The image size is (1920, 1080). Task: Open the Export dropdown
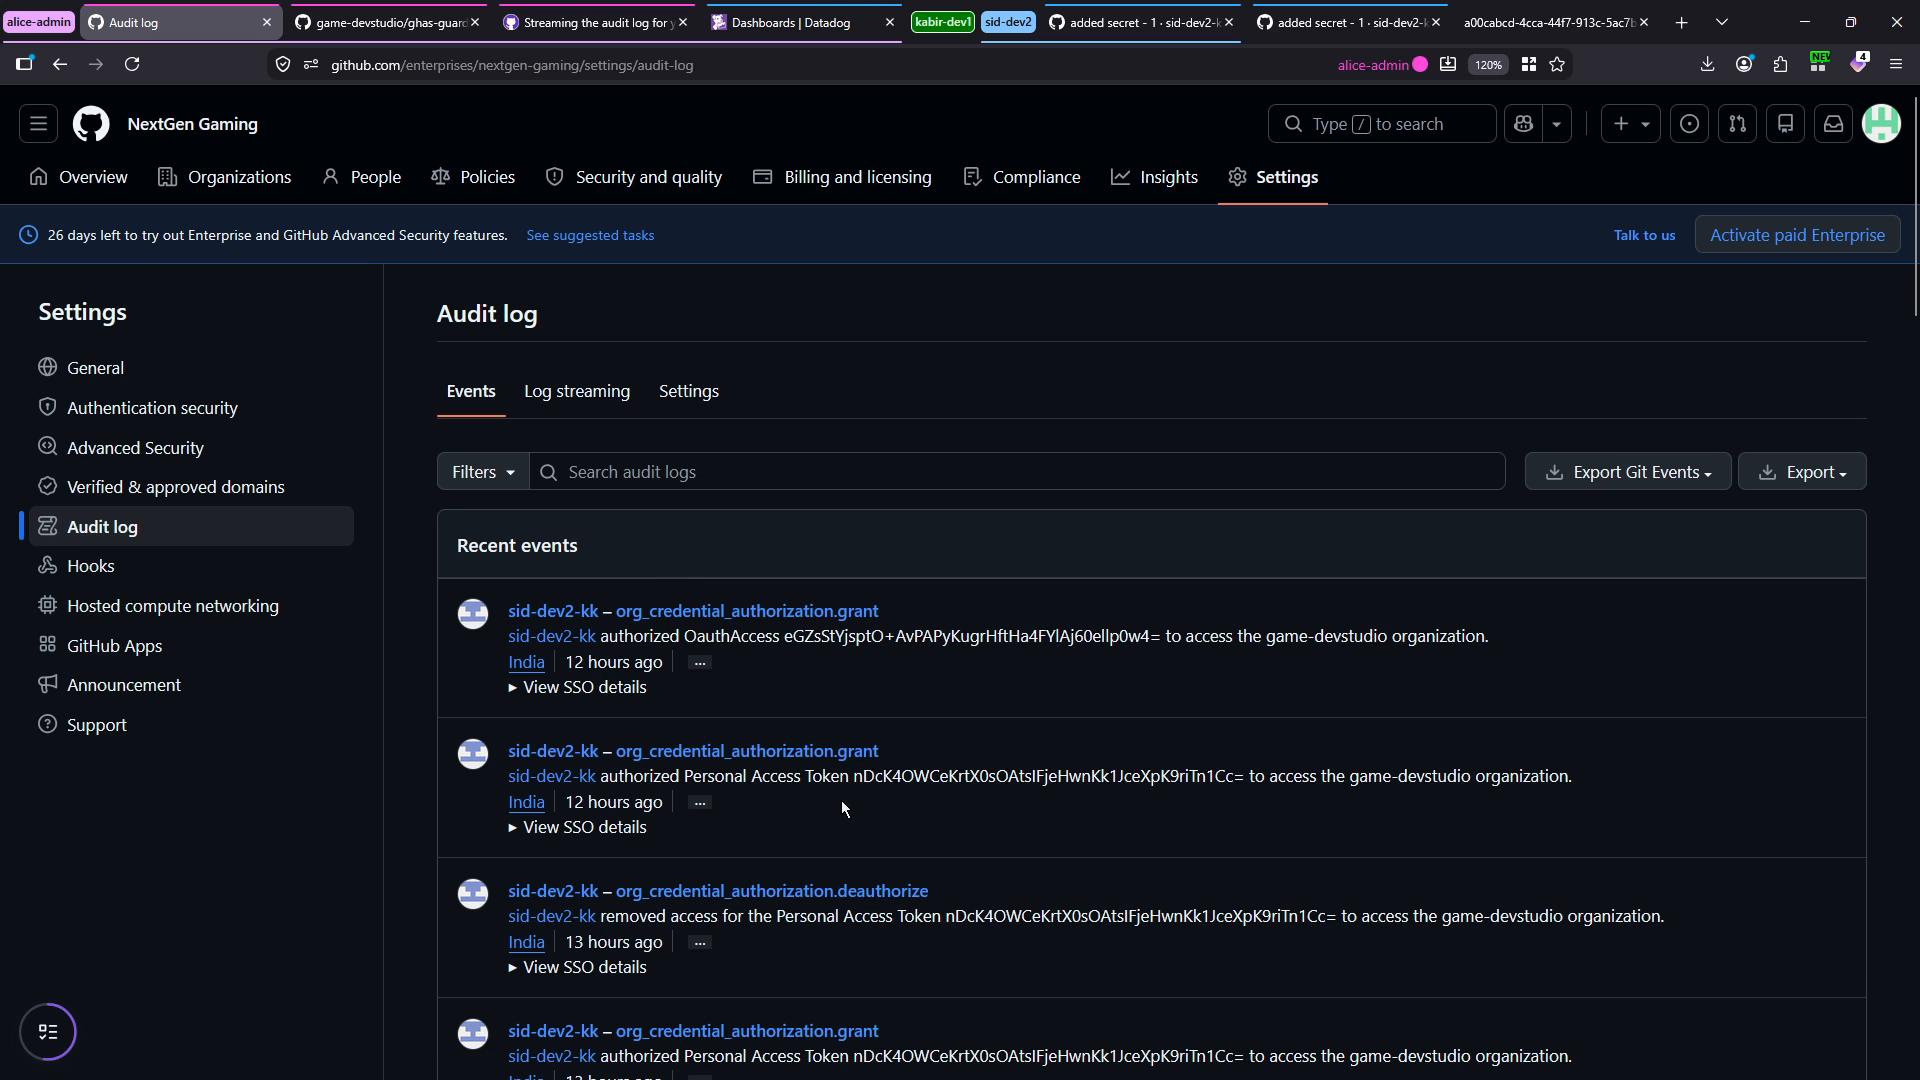(x=1802, y=472)
